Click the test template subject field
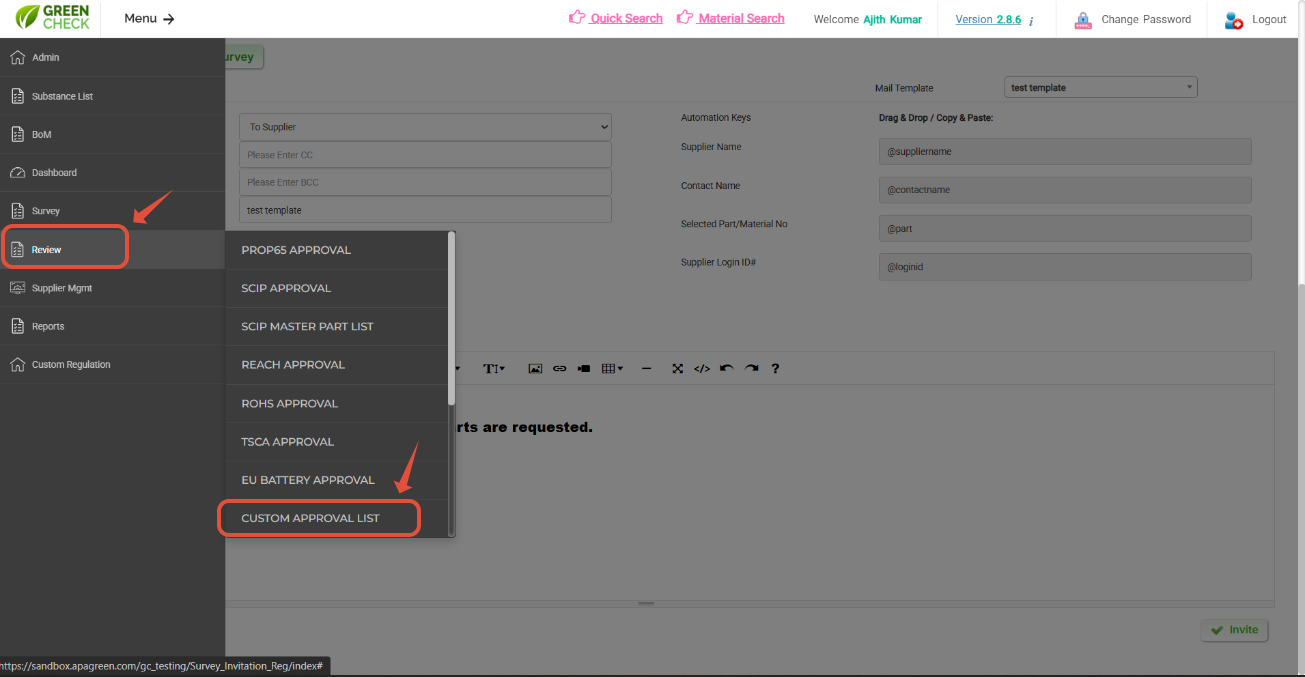This screenshot has height=677, width=1305. [425, 210]
